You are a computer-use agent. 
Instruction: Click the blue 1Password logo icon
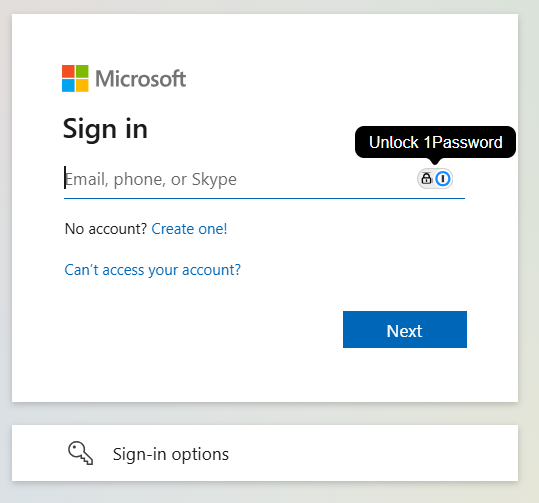pos(443,178)
